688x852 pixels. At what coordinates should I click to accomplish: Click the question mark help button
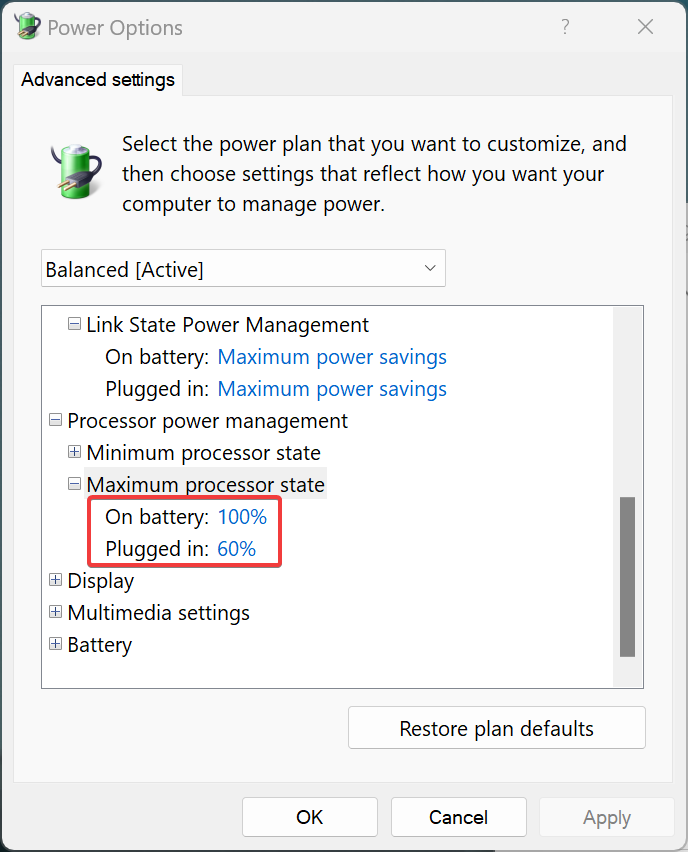click(x=565, y=27)
